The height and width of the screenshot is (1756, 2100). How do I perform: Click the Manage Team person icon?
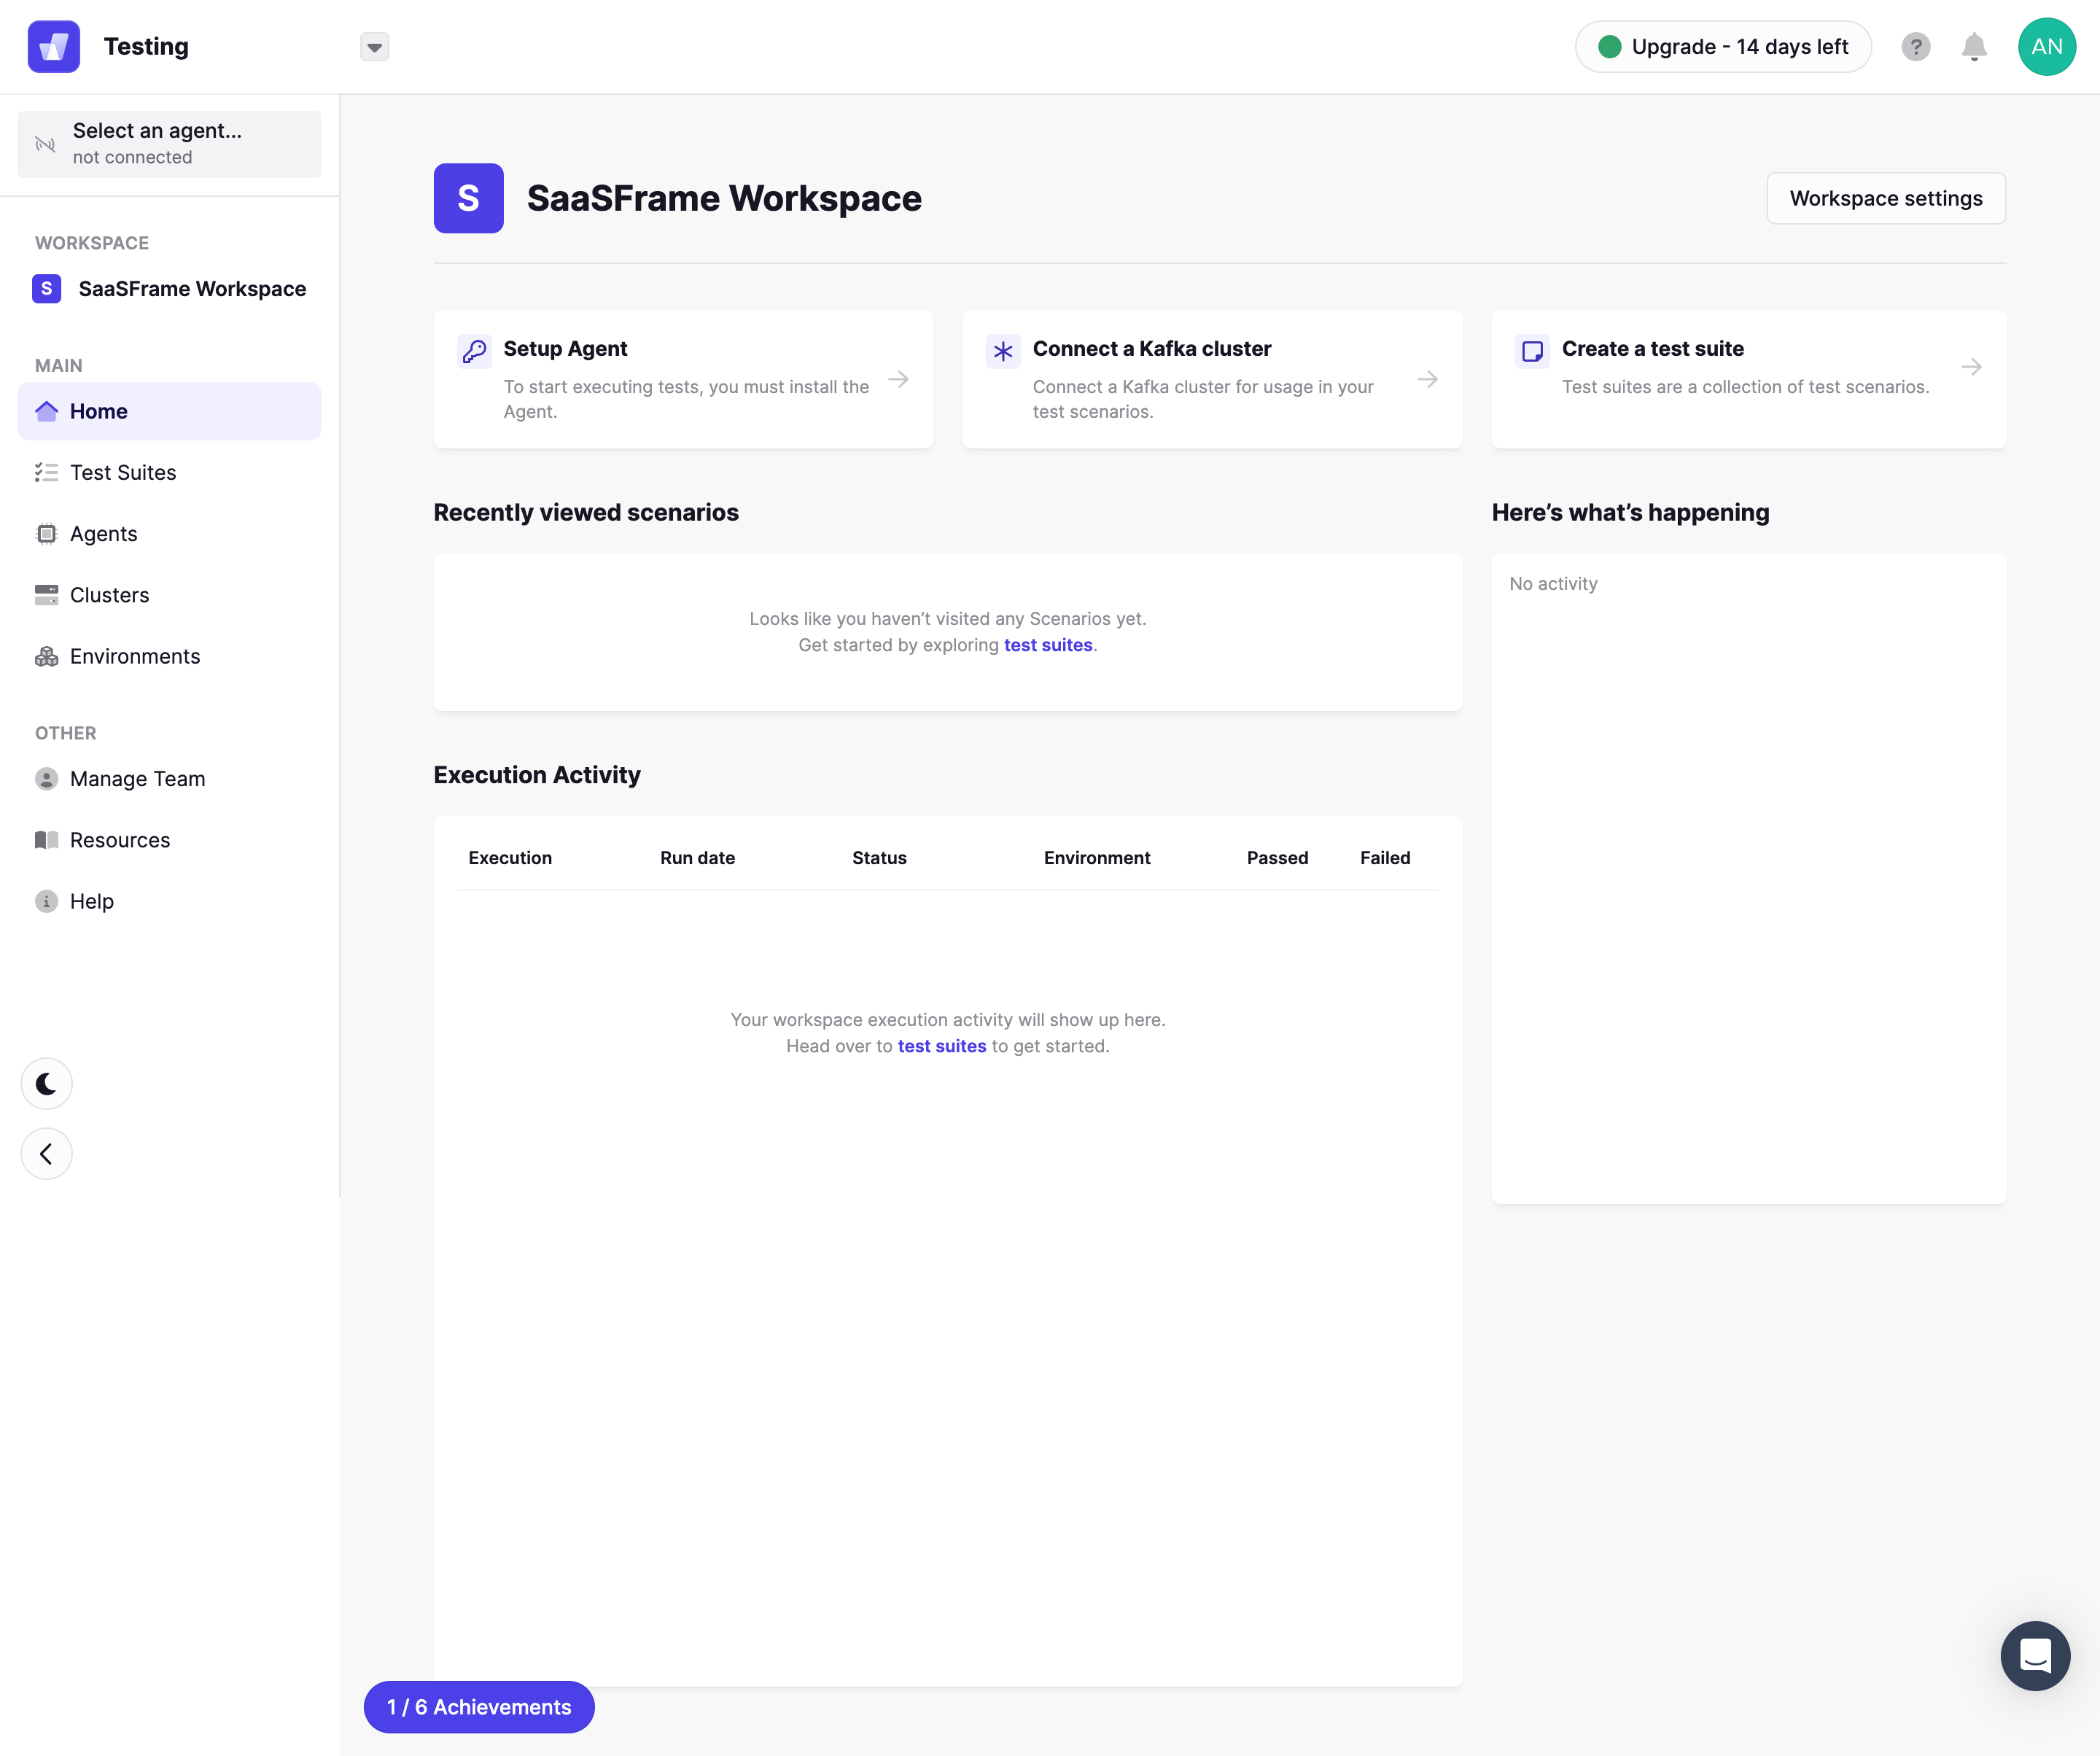pos(46,779)
